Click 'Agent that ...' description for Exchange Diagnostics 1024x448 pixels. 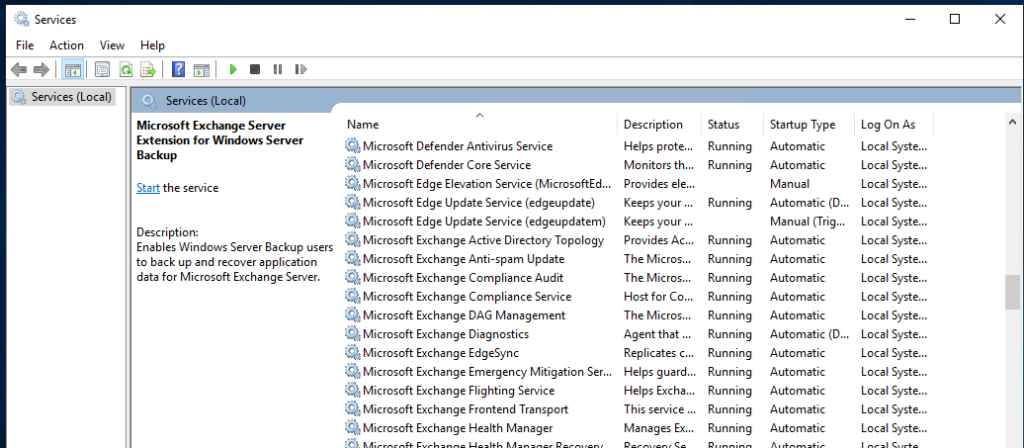click(x=657, y=334)
